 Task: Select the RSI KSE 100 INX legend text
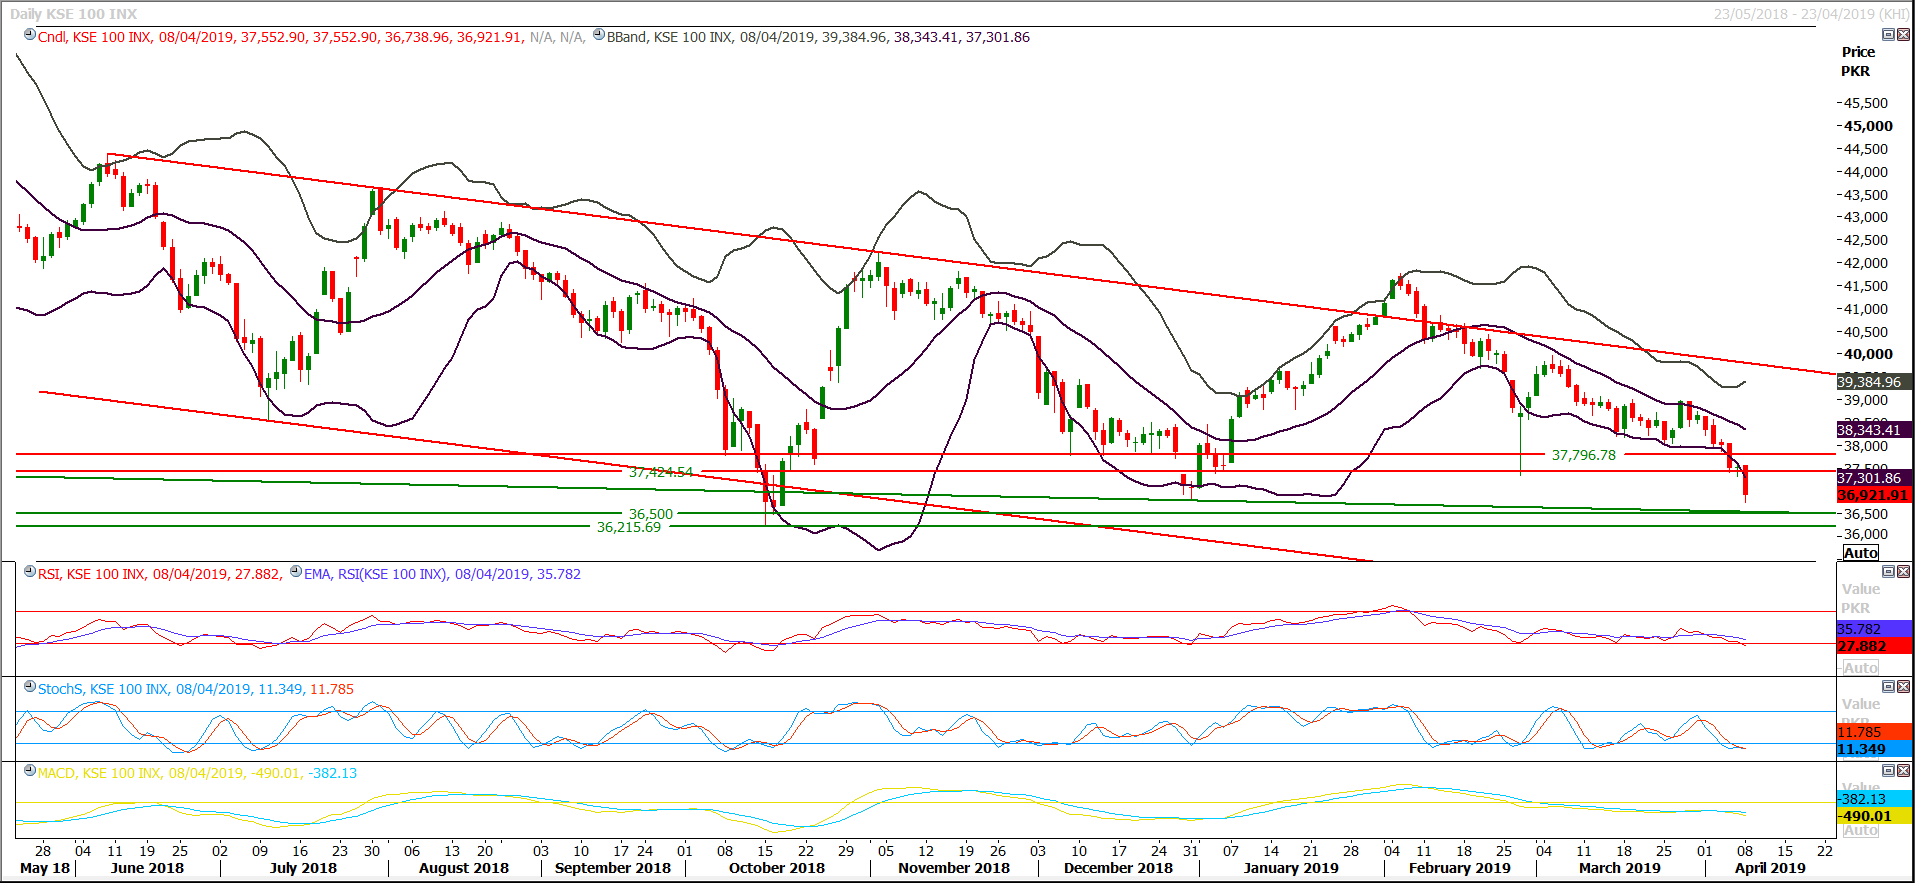160,574
